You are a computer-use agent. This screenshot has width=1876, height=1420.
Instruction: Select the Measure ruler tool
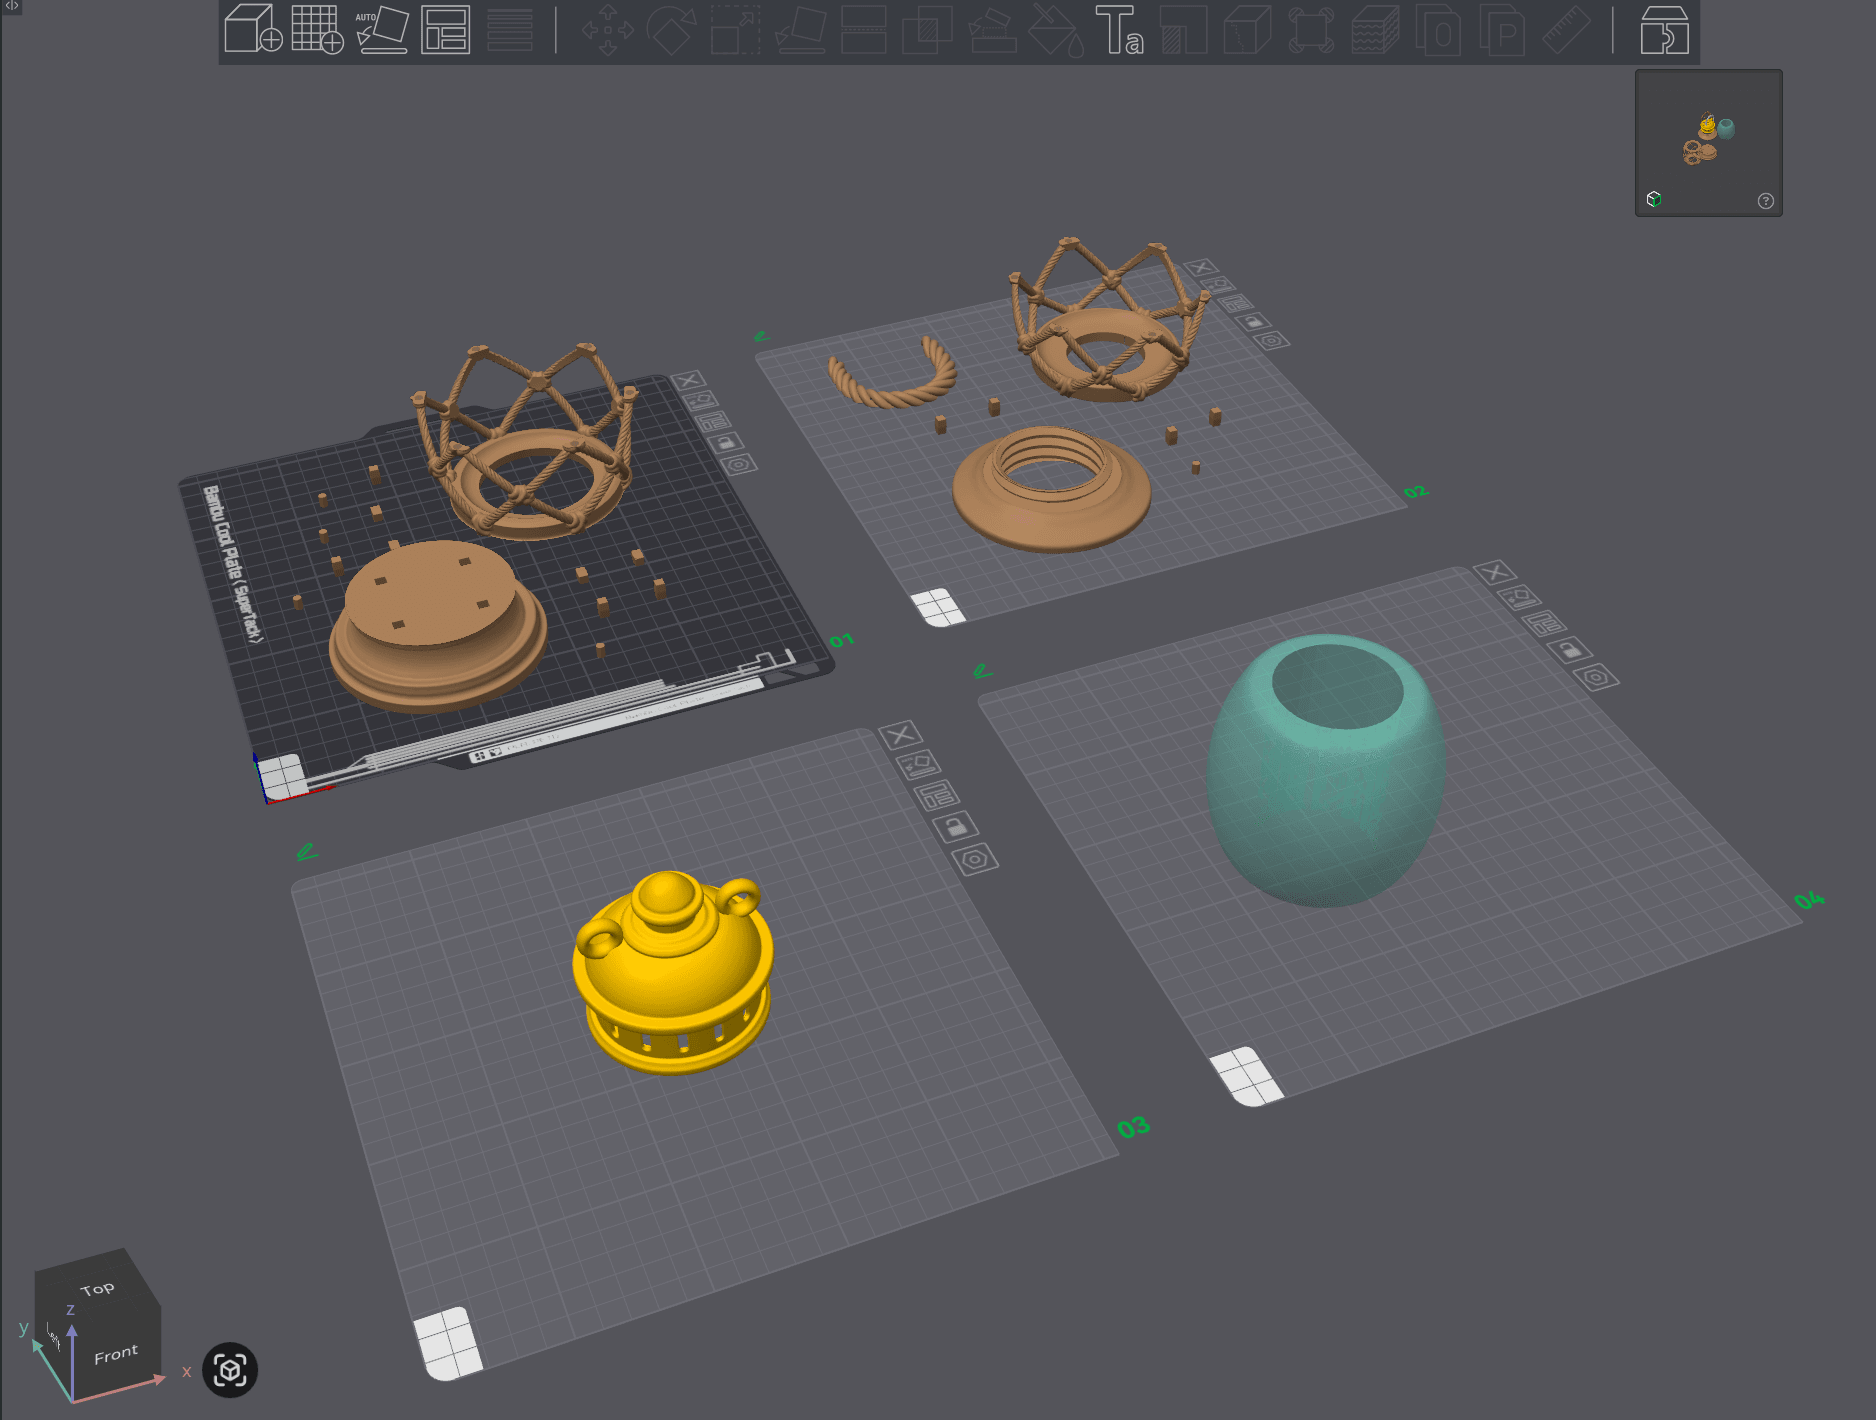1566,29
